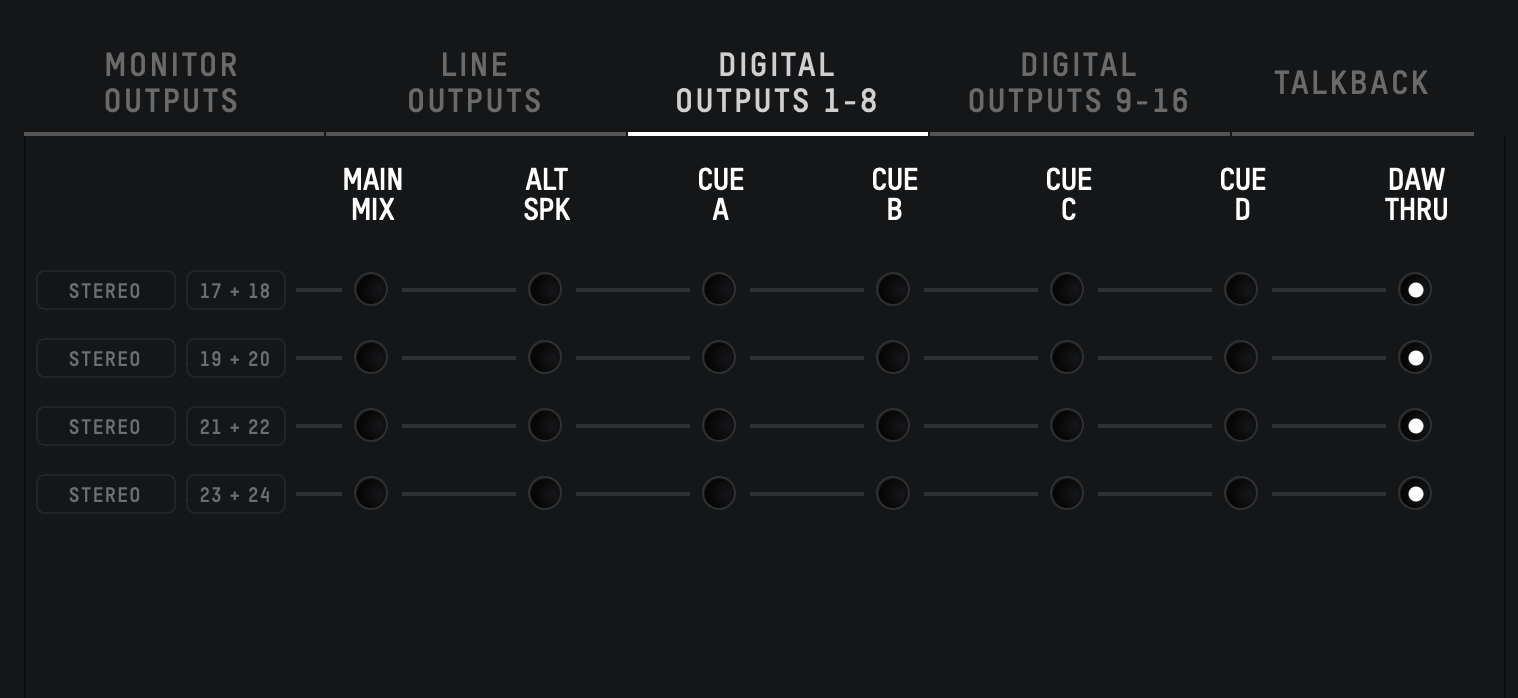Viewport: 1518px width, 698px height.
Task: Toggle Stereo button on the 23 + 24 row
Action: point(106,494)
